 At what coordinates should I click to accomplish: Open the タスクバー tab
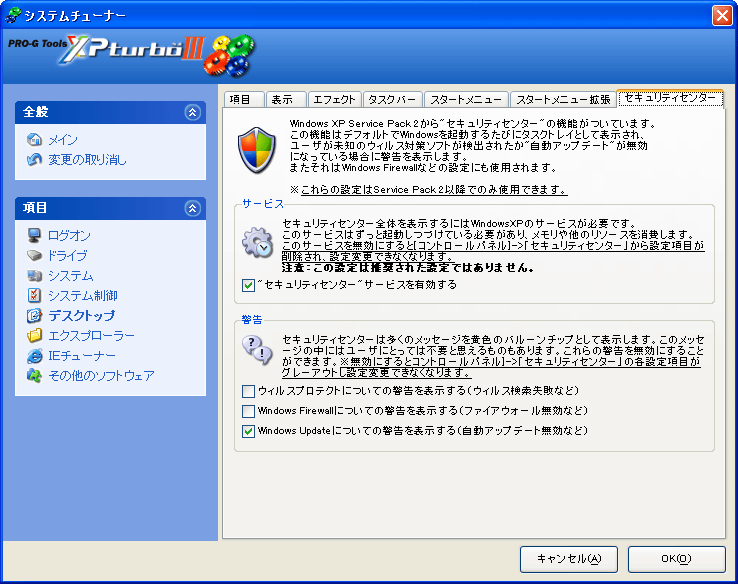(393, 100)
